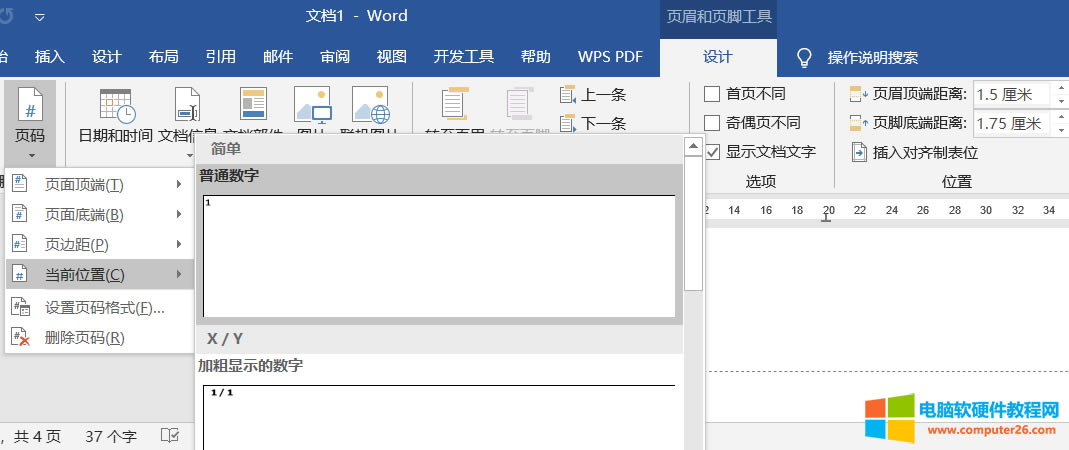Enable the 首页不同 checkbox
The image size is (1069, 450).
click(713, 94)
